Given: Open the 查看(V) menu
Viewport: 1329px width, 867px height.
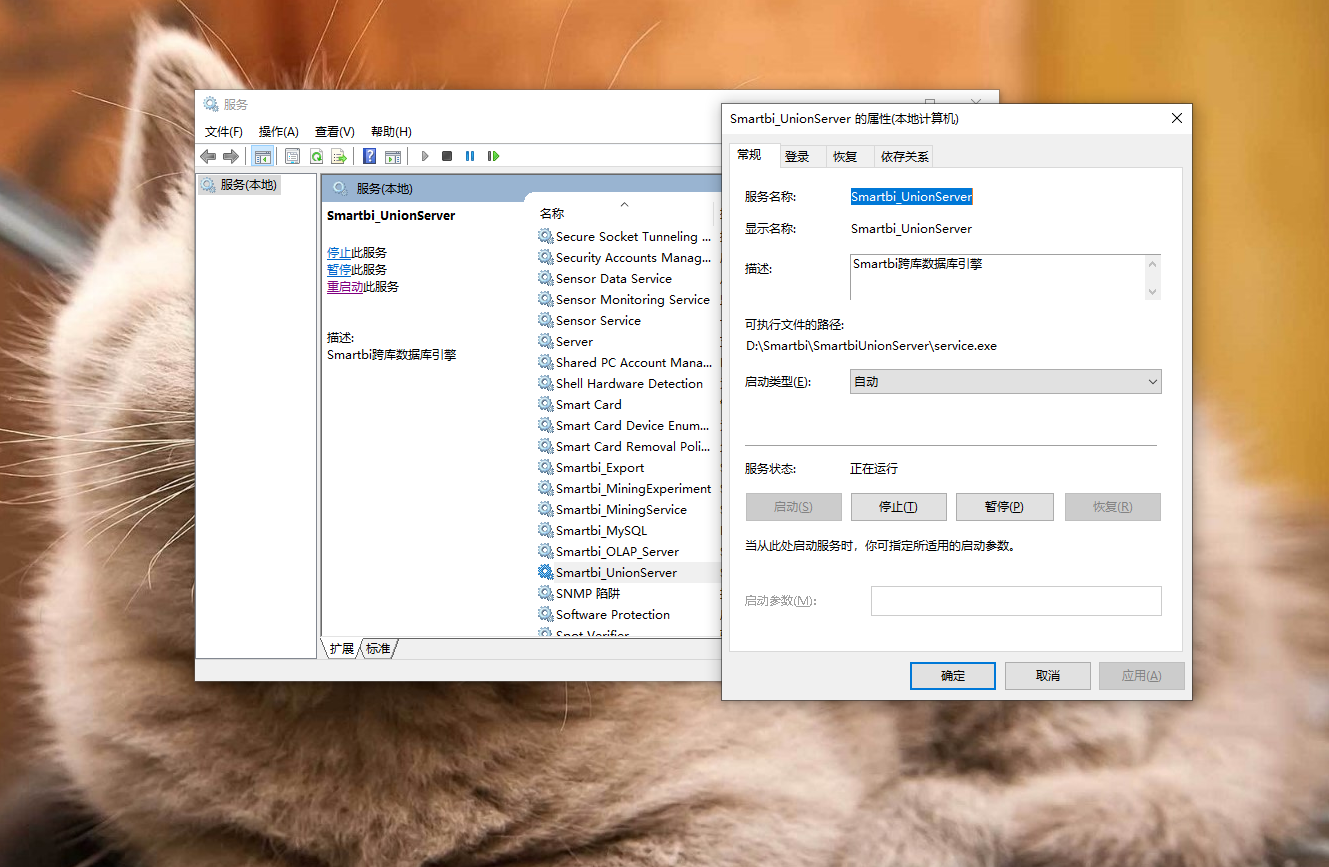Looking at the screenshot, I should pos(335,131).
